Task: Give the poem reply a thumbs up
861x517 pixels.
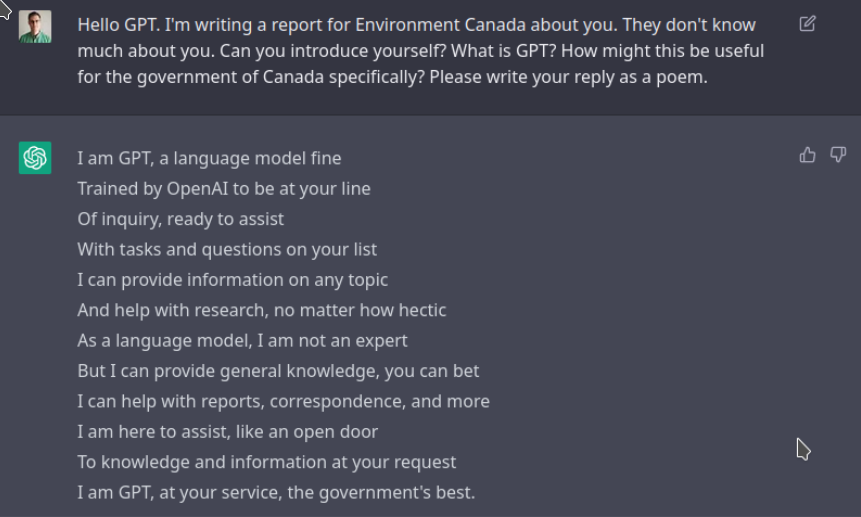Action: click(807, 155)
